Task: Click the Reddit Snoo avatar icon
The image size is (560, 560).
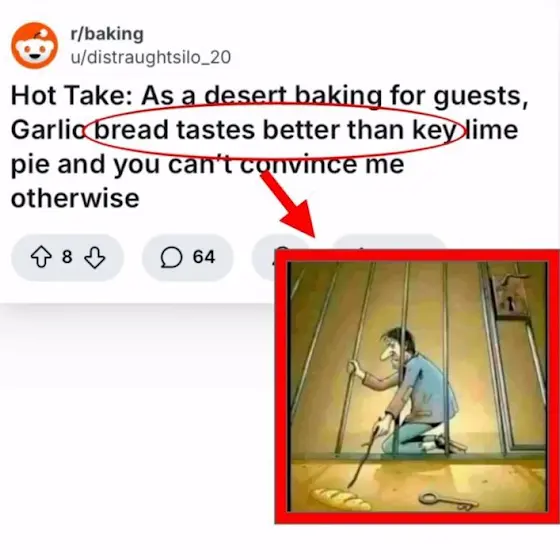Action: click(x=34, y=45)
